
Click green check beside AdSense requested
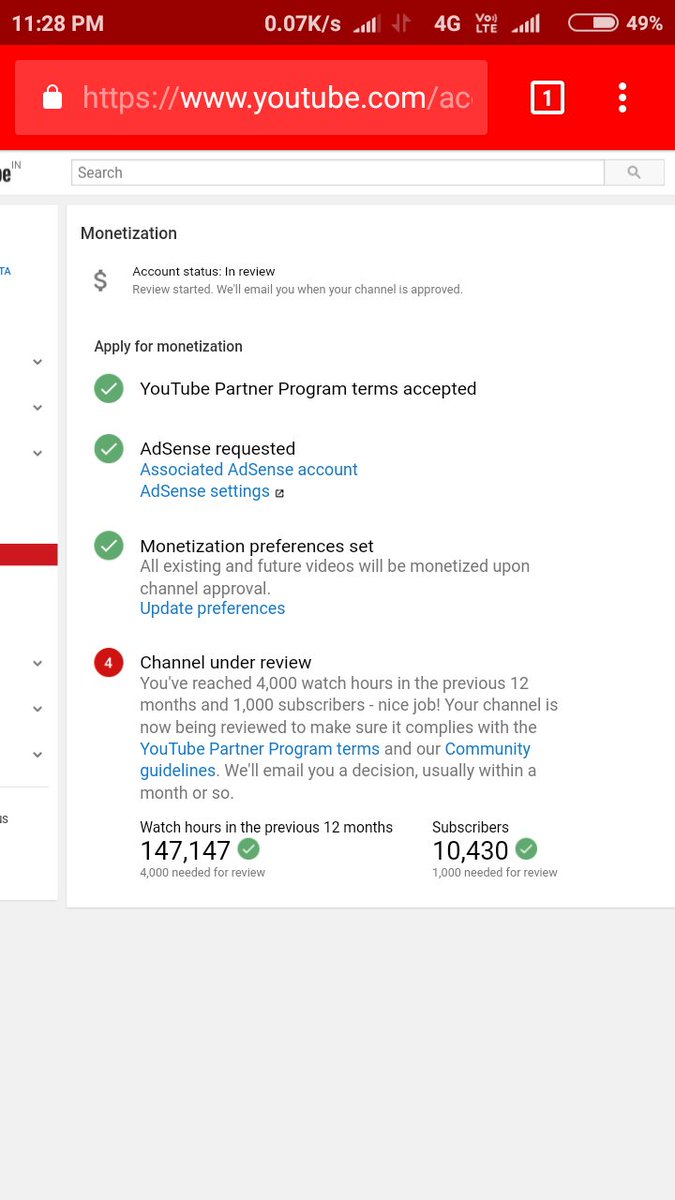click(x=109, y=449)
